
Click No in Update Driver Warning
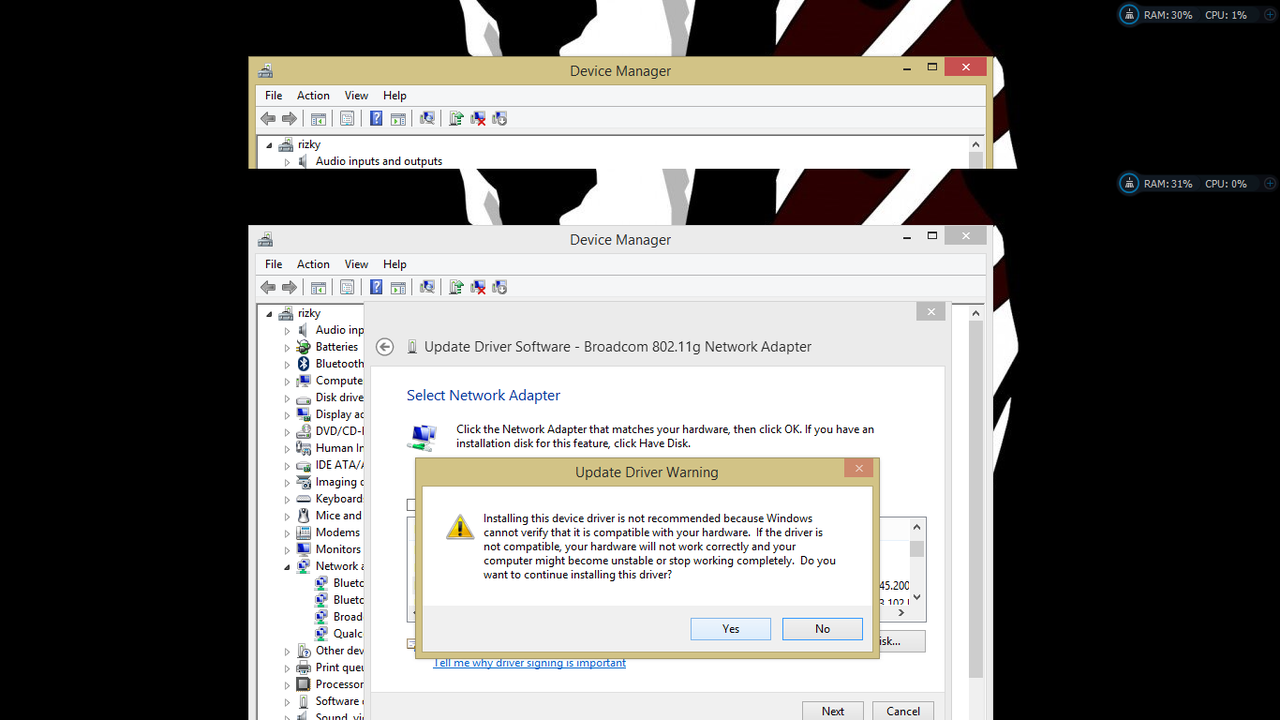[822, 629]
